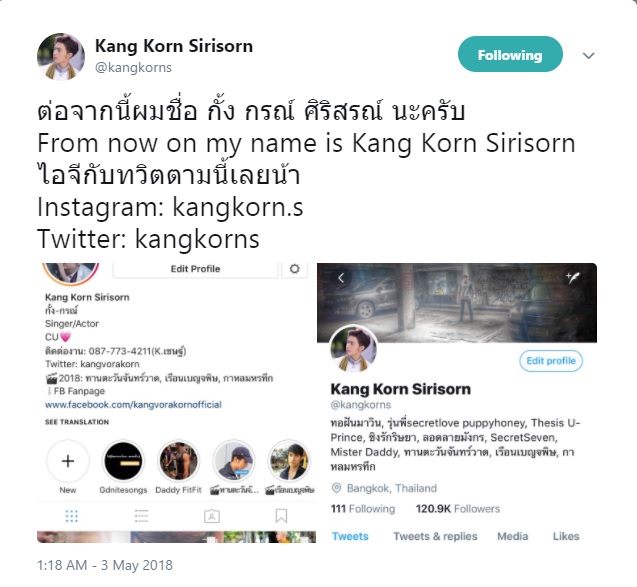Viewport: 637px width, 587px height.
Task: Switch to the Tweets tab
Action: pos(350,536)
